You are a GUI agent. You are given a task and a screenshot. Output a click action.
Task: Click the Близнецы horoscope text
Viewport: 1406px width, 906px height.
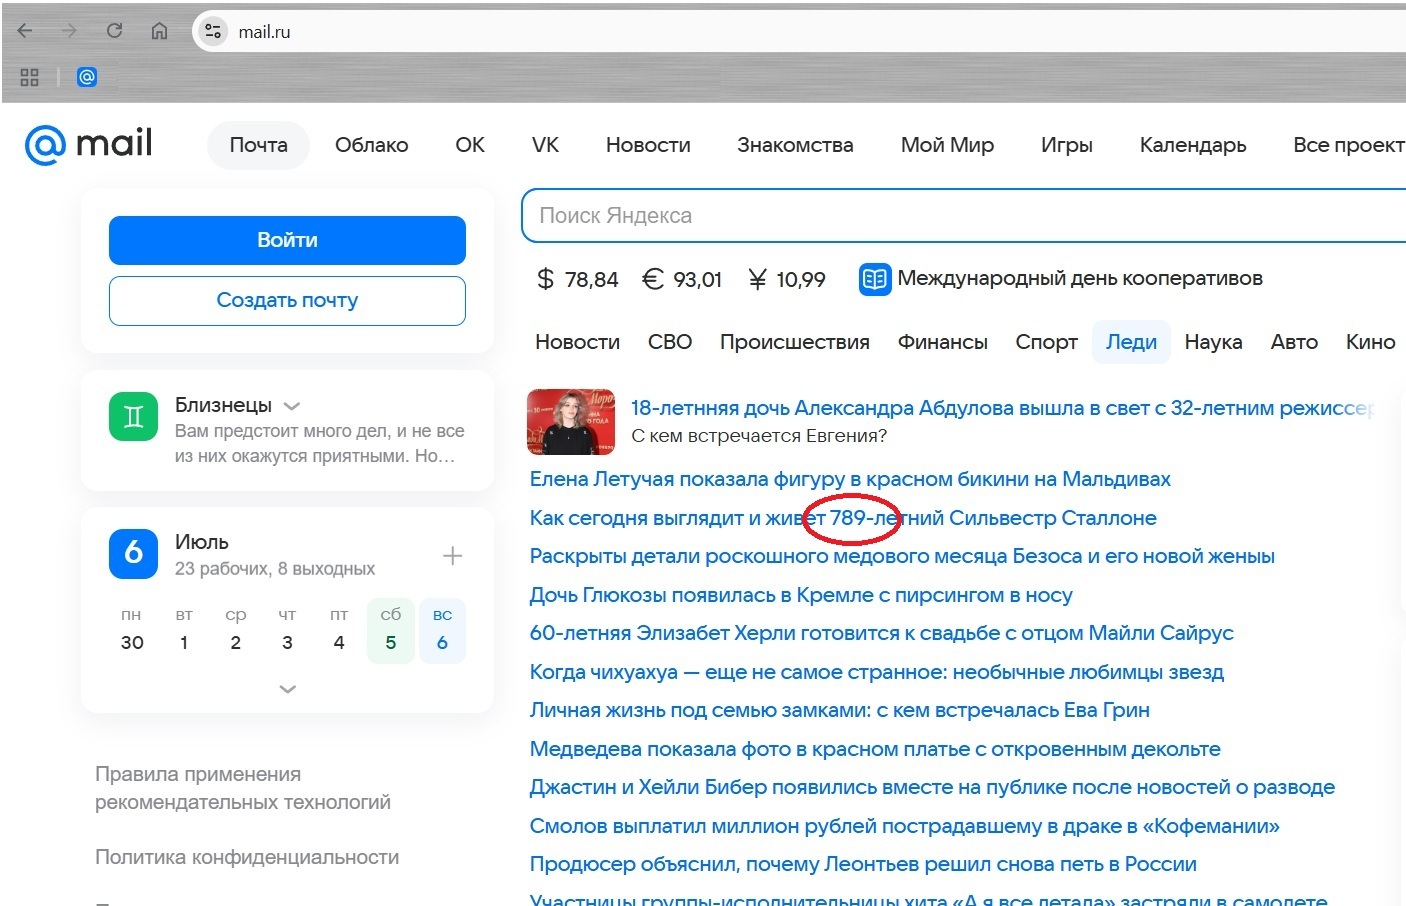click(x=320, y=443)
